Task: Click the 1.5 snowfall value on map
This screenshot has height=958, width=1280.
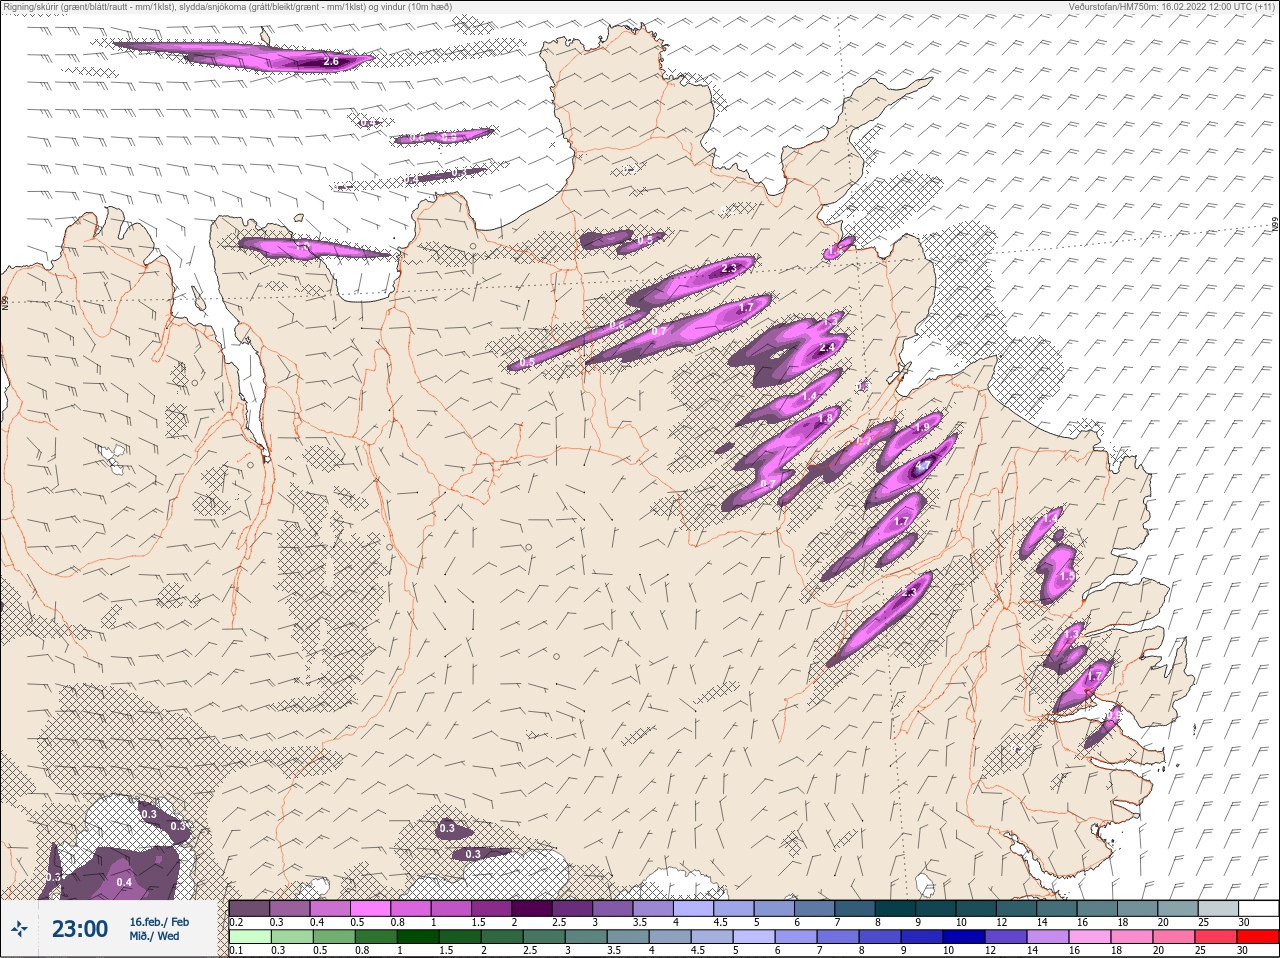Action: click(1066, 576)
